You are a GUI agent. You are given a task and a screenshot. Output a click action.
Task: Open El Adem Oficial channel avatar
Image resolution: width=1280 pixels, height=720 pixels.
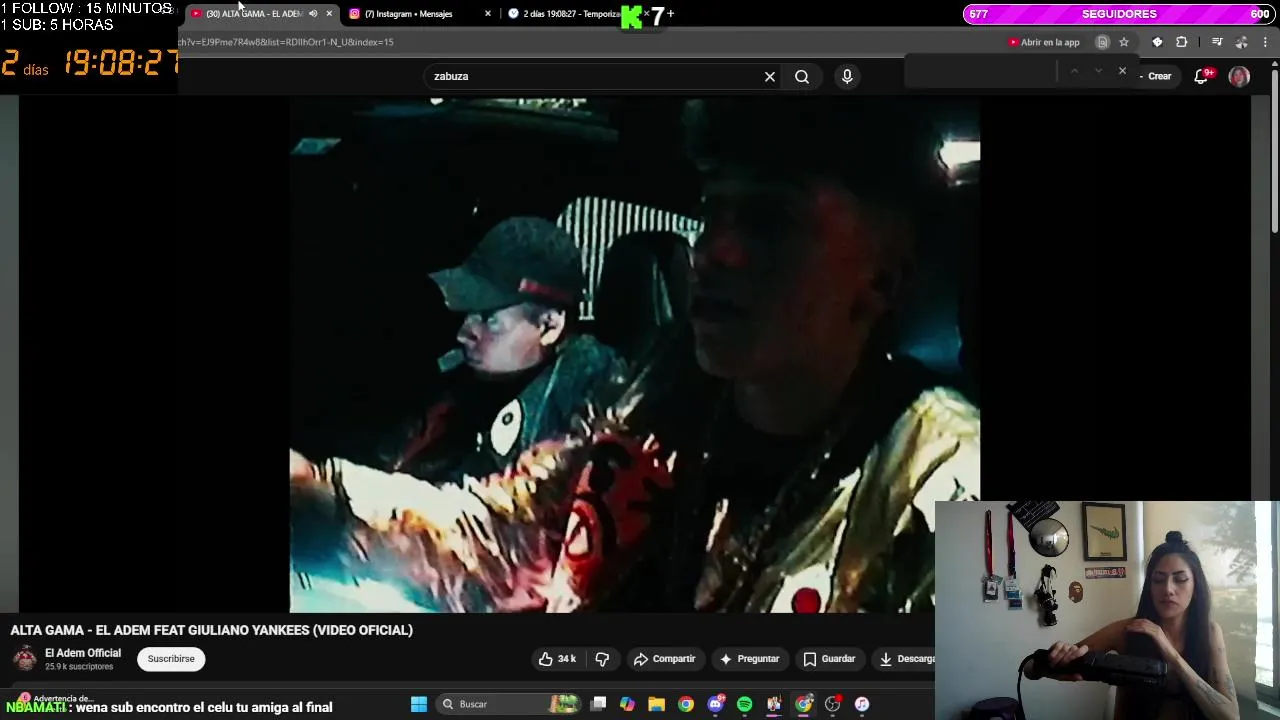pos(25,659)
